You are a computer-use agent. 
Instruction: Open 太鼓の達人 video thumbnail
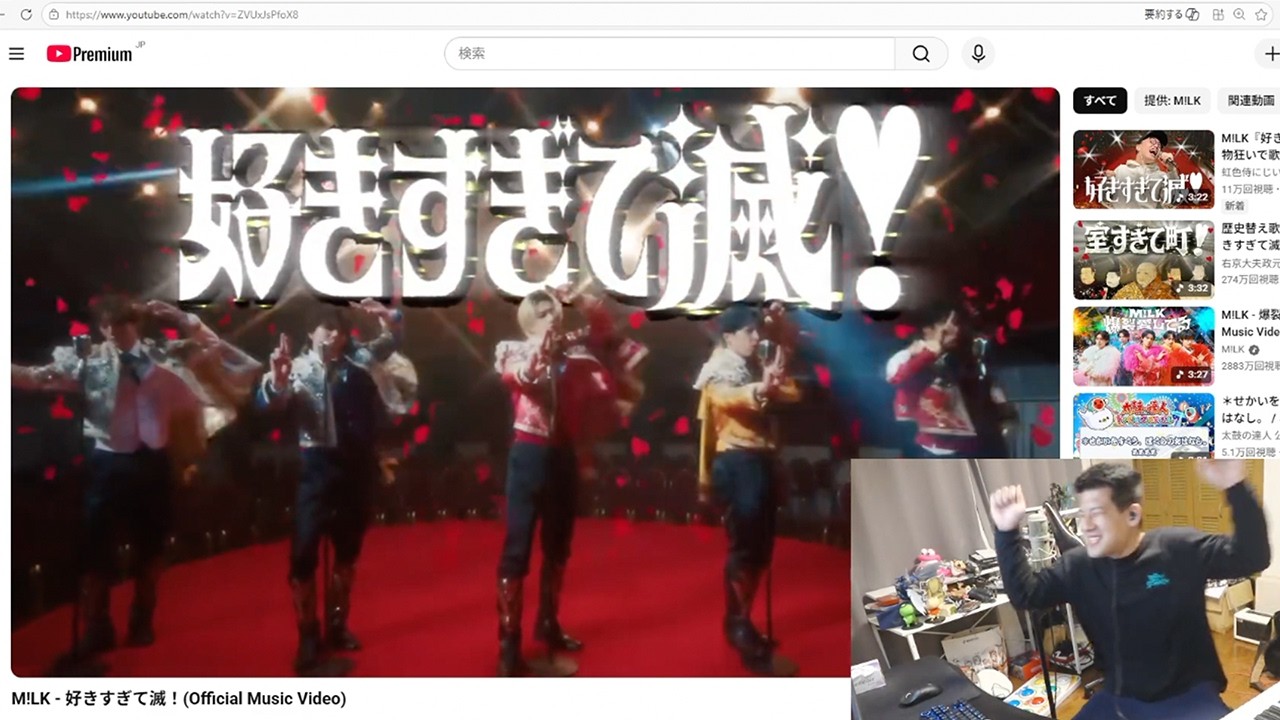tap(1143, 426)
